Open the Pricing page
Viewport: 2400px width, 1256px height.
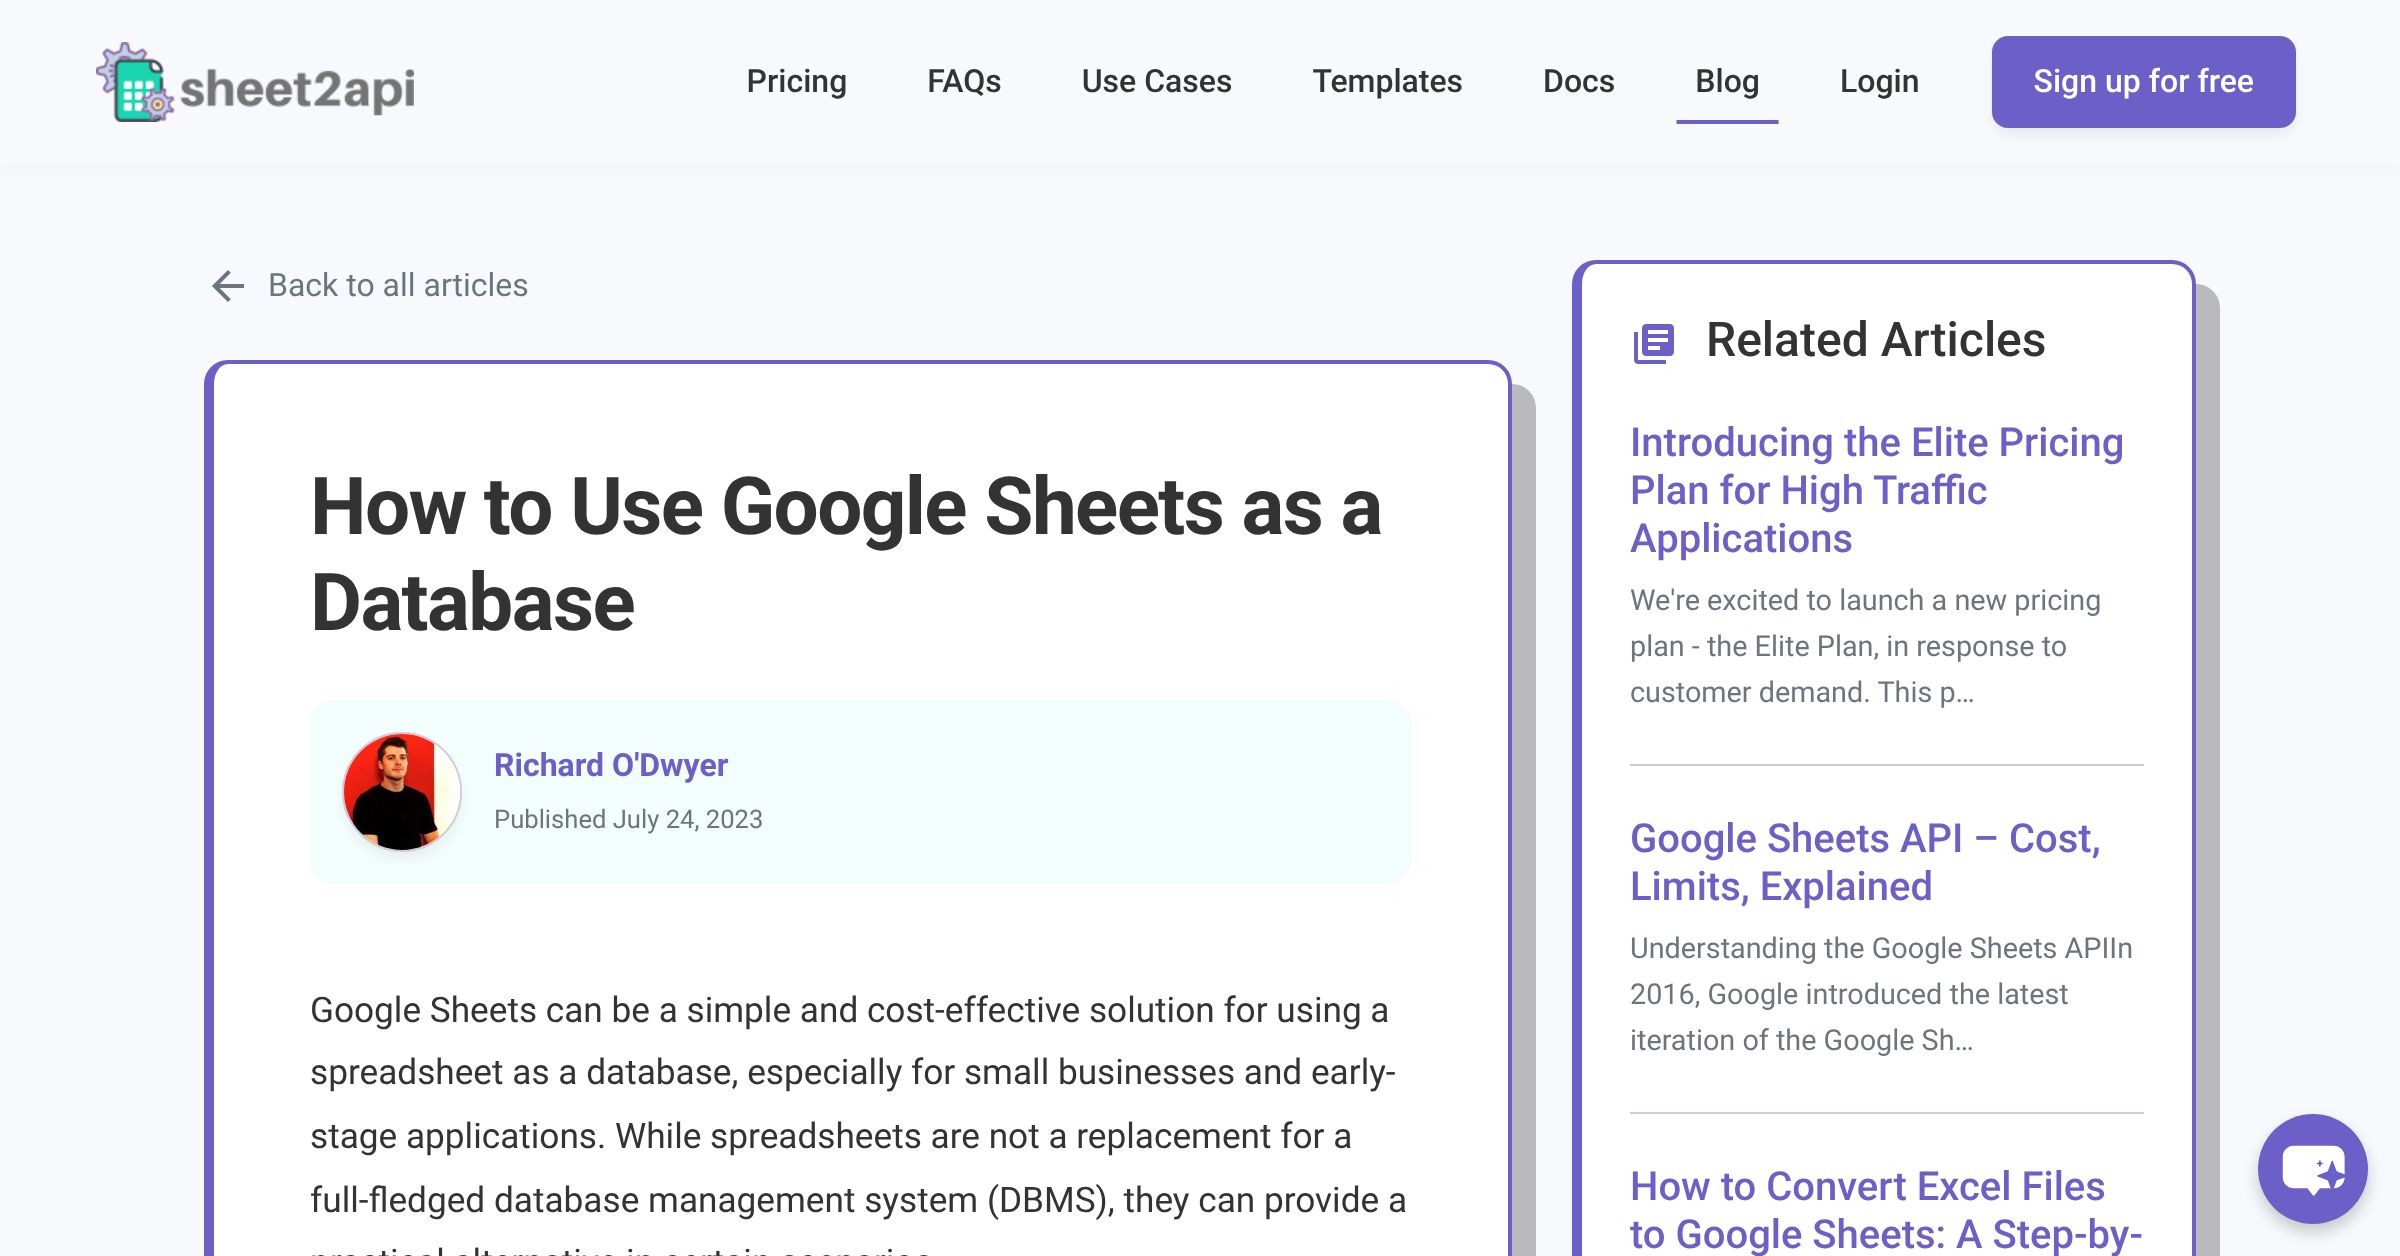point(797,81)
